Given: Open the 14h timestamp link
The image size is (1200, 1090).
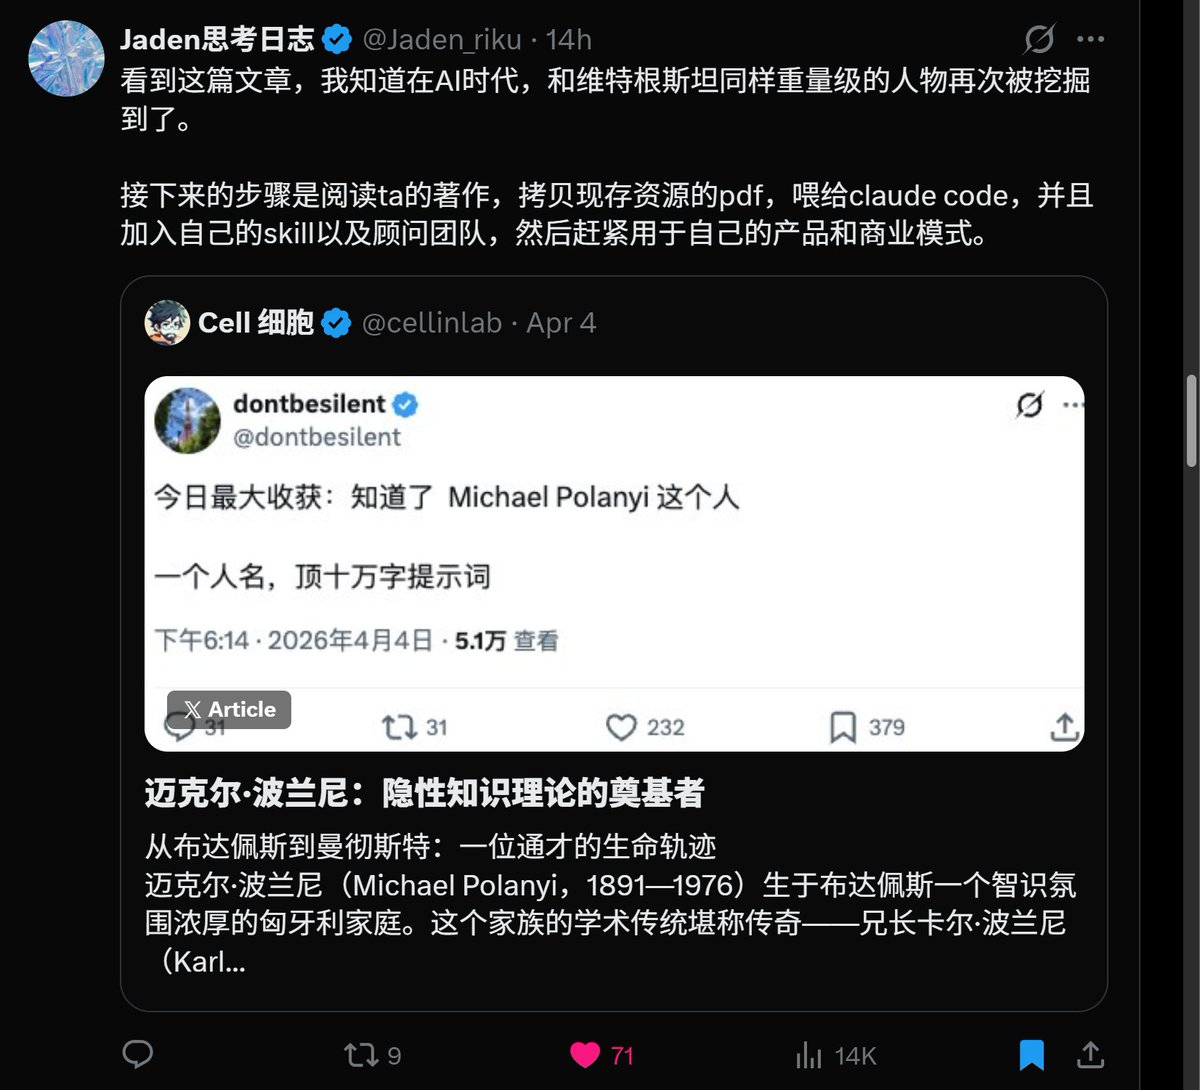Looking at the screenshot, I should 569,39.
